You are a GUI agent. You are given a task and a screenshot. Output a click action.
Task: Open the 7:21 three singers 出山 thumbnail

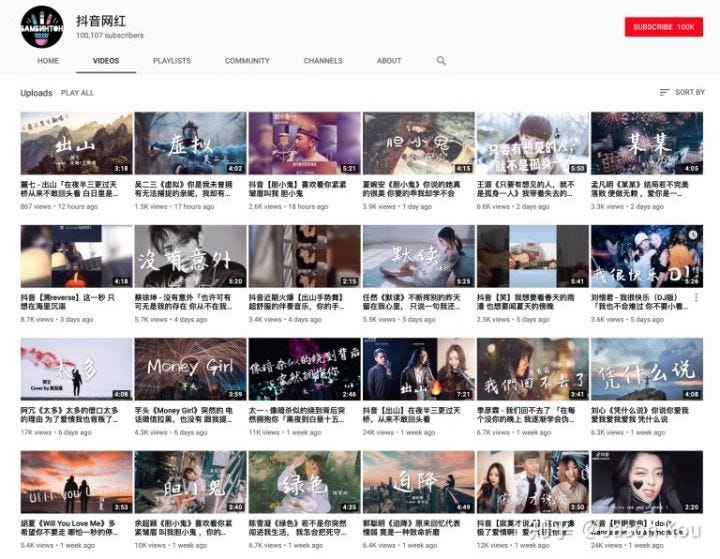[x=419, y=369]
